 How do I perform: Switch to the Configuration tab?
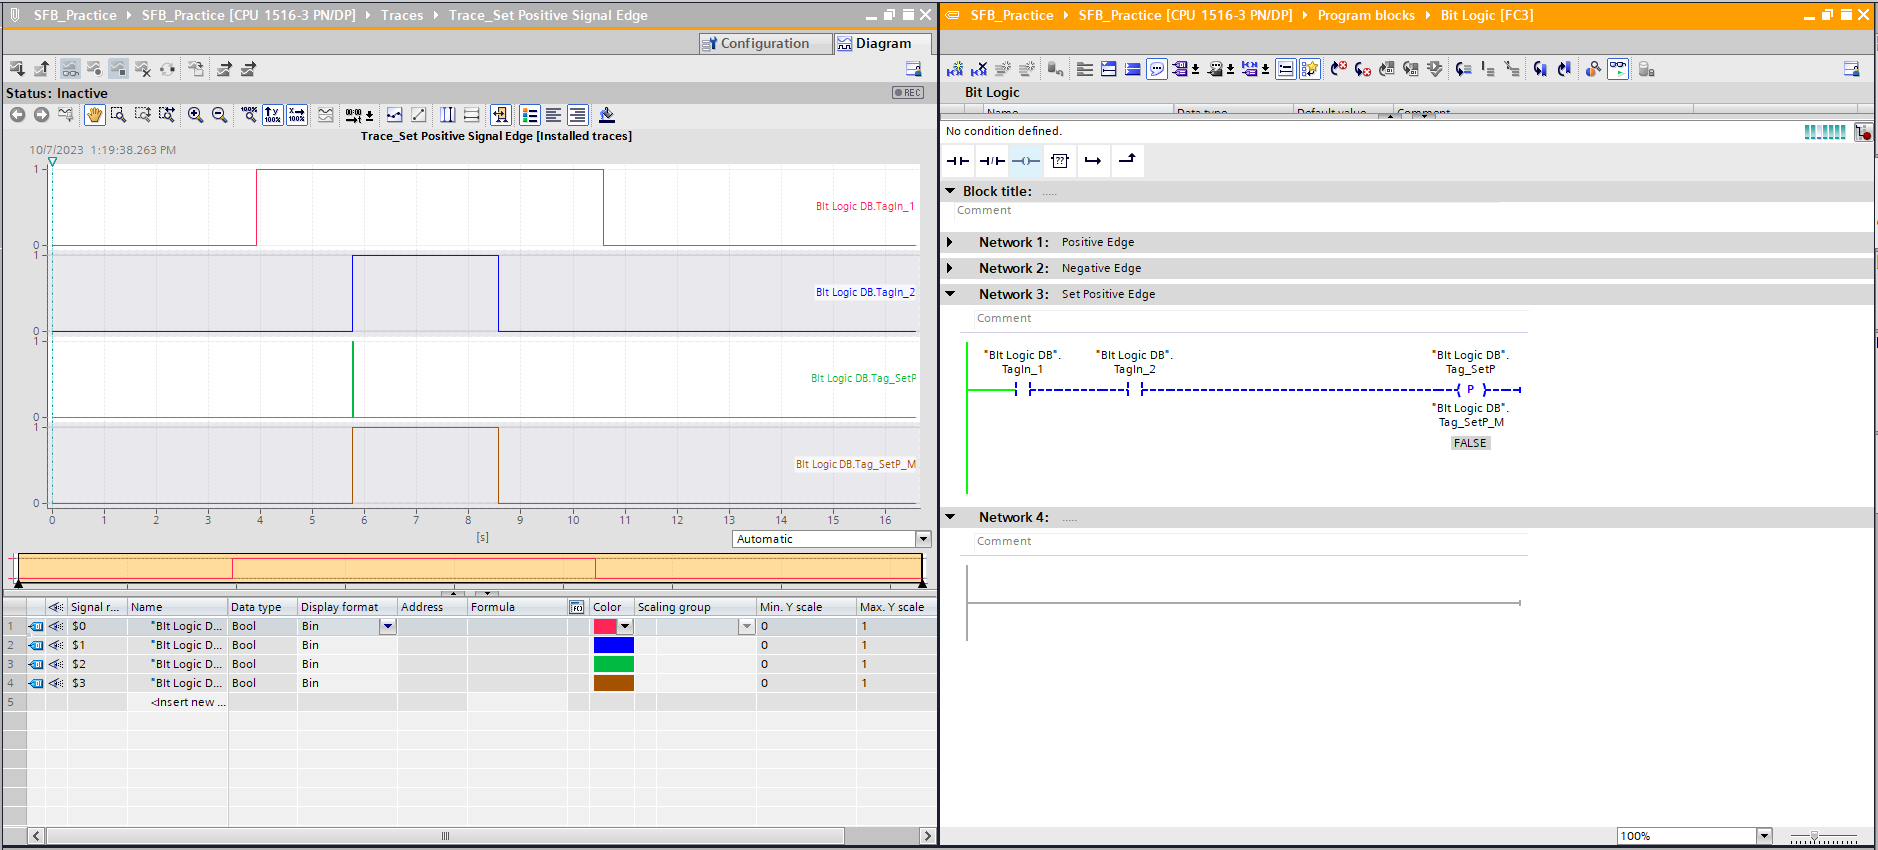tap(766, 44)
